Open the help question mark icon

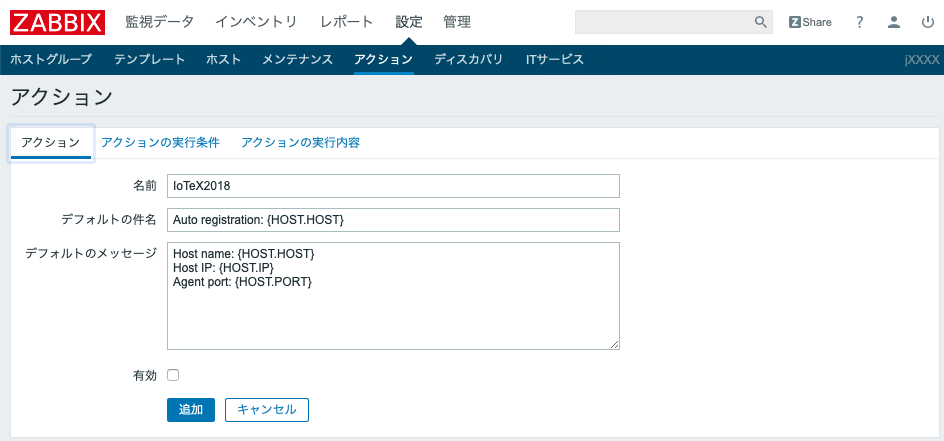859,22
